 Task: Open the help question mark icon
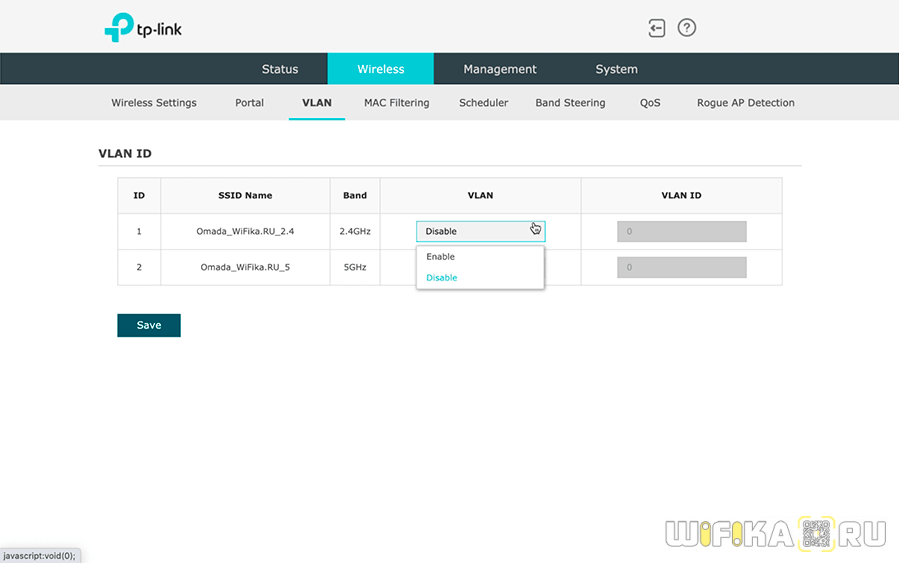(687, 28)
